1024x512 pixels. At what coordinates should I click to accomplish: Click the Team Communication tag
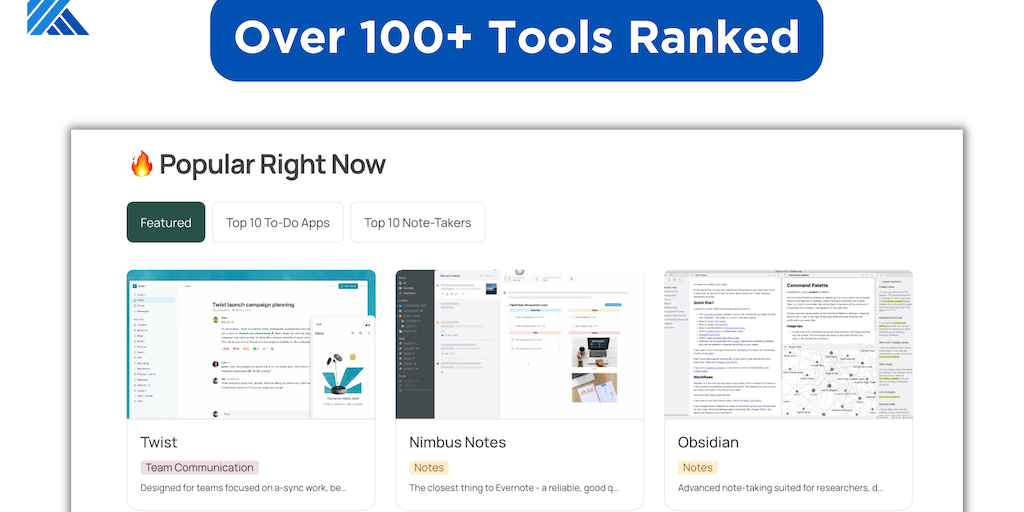coord(199,468)
